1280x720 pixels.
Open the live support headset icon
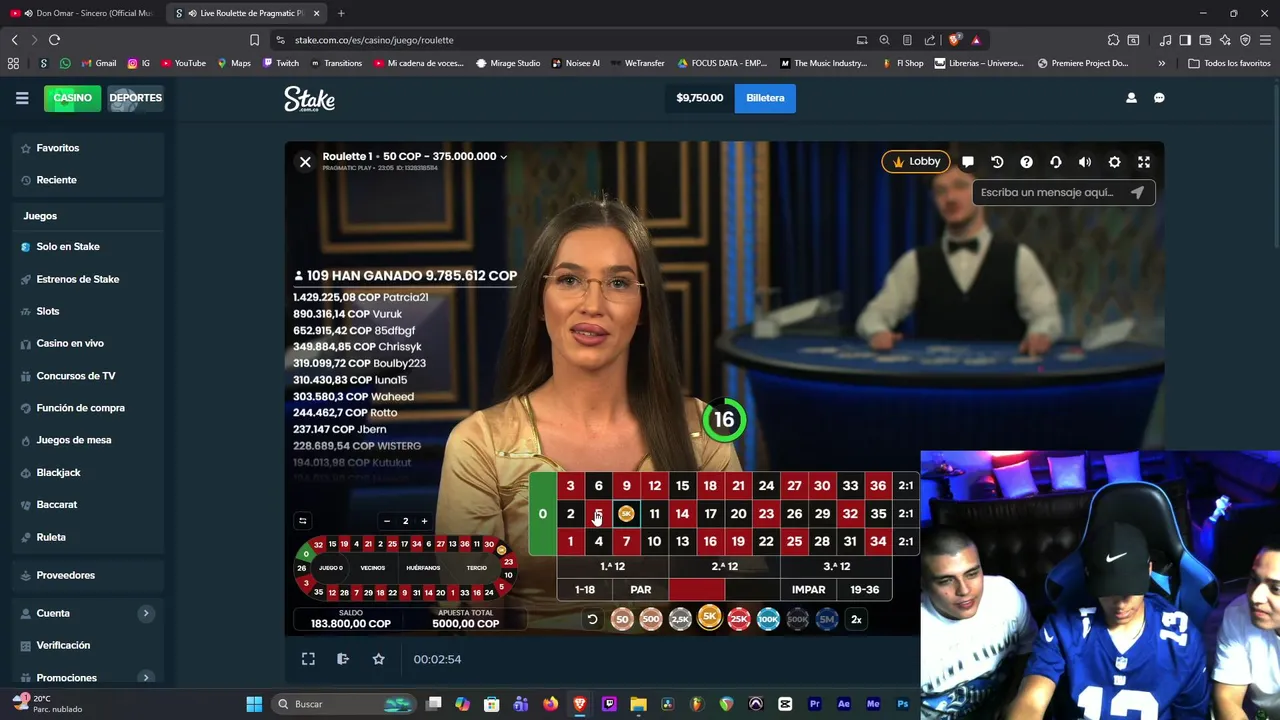click(1055, 162)
